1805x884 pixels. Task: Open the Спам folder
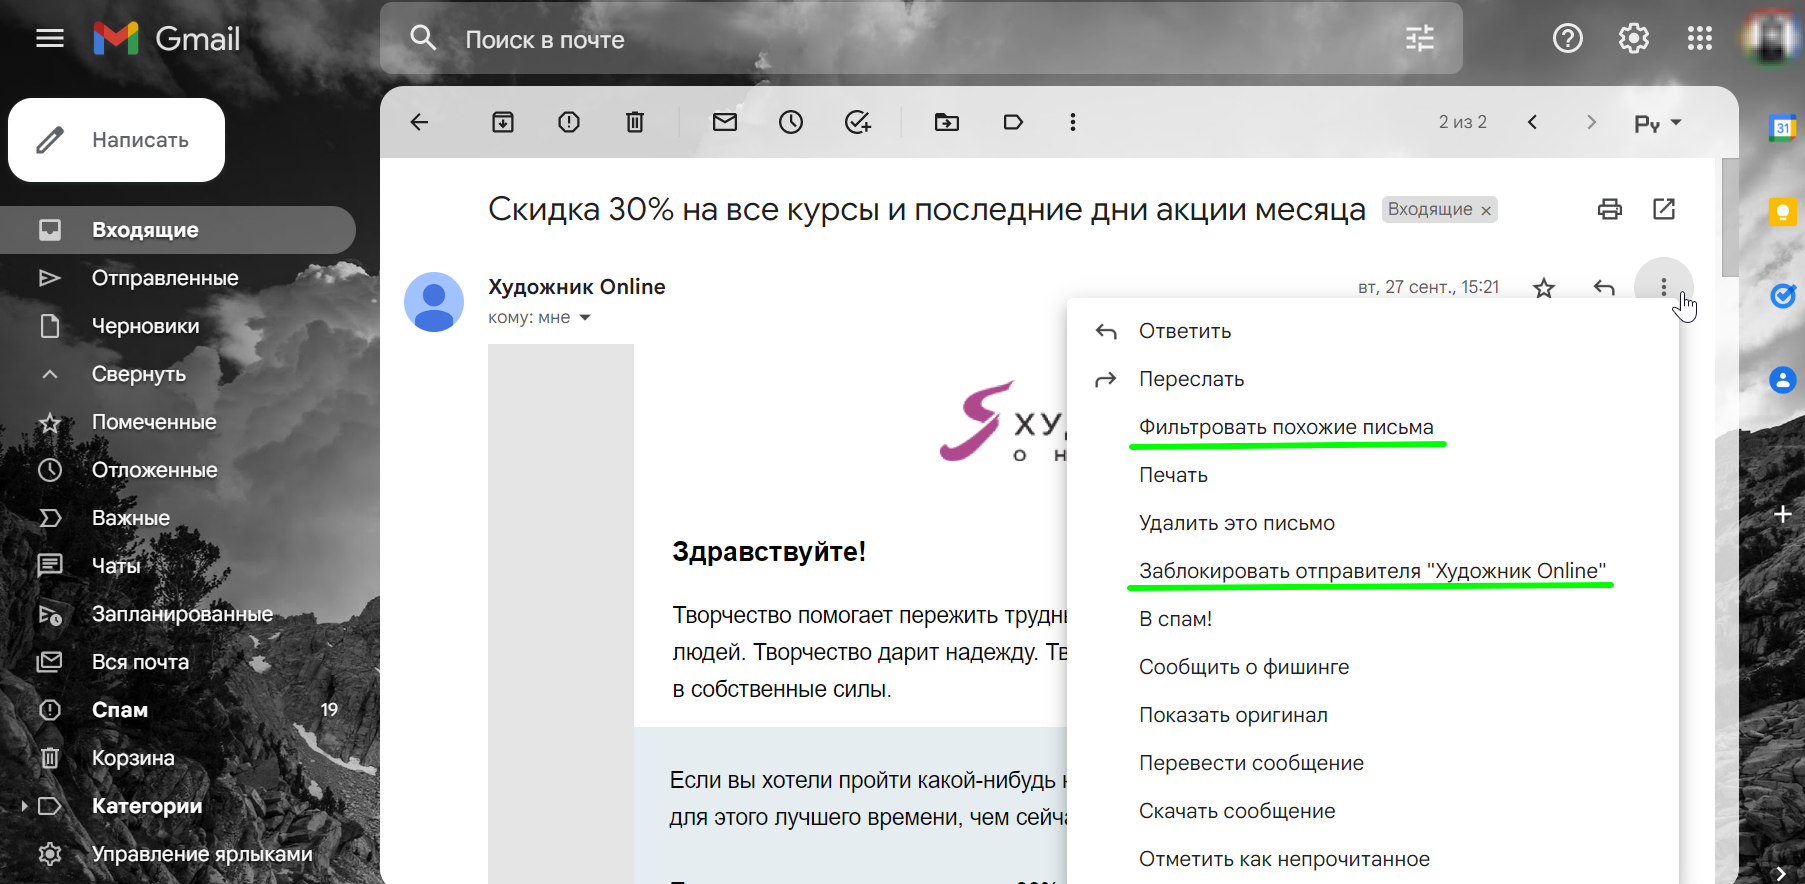click(x=178, y=710)
